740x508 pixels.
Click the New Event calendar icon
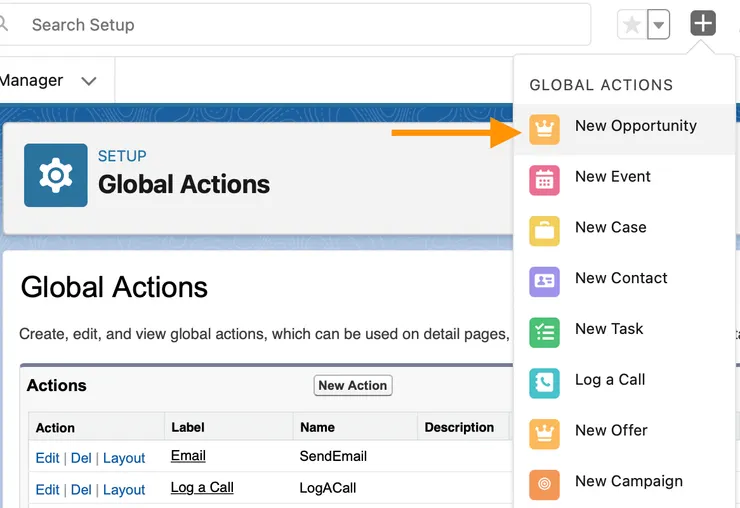[x=544, y=179]
